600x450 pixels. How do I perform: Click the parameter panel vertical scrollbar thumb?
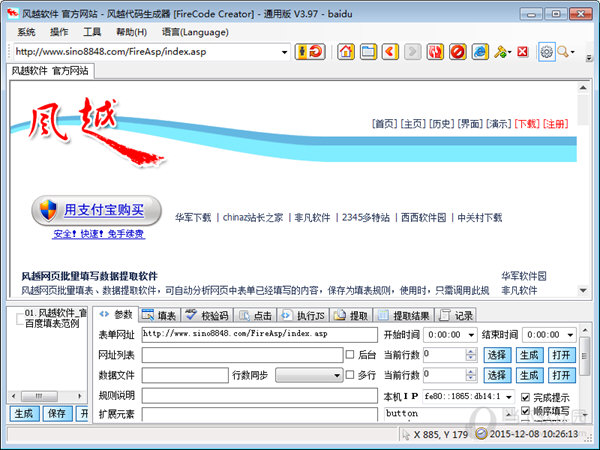click(x=584, y=356)
